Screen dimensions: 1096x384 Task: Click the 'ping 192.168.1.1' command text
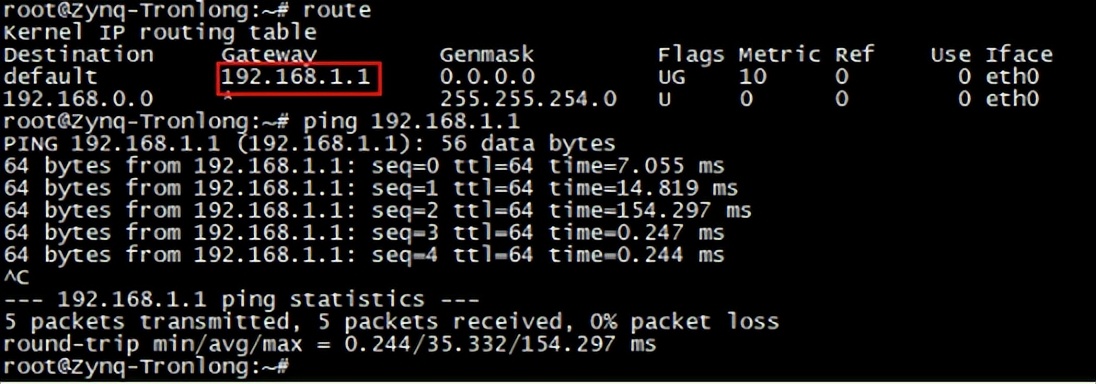(x=412, y=122)
